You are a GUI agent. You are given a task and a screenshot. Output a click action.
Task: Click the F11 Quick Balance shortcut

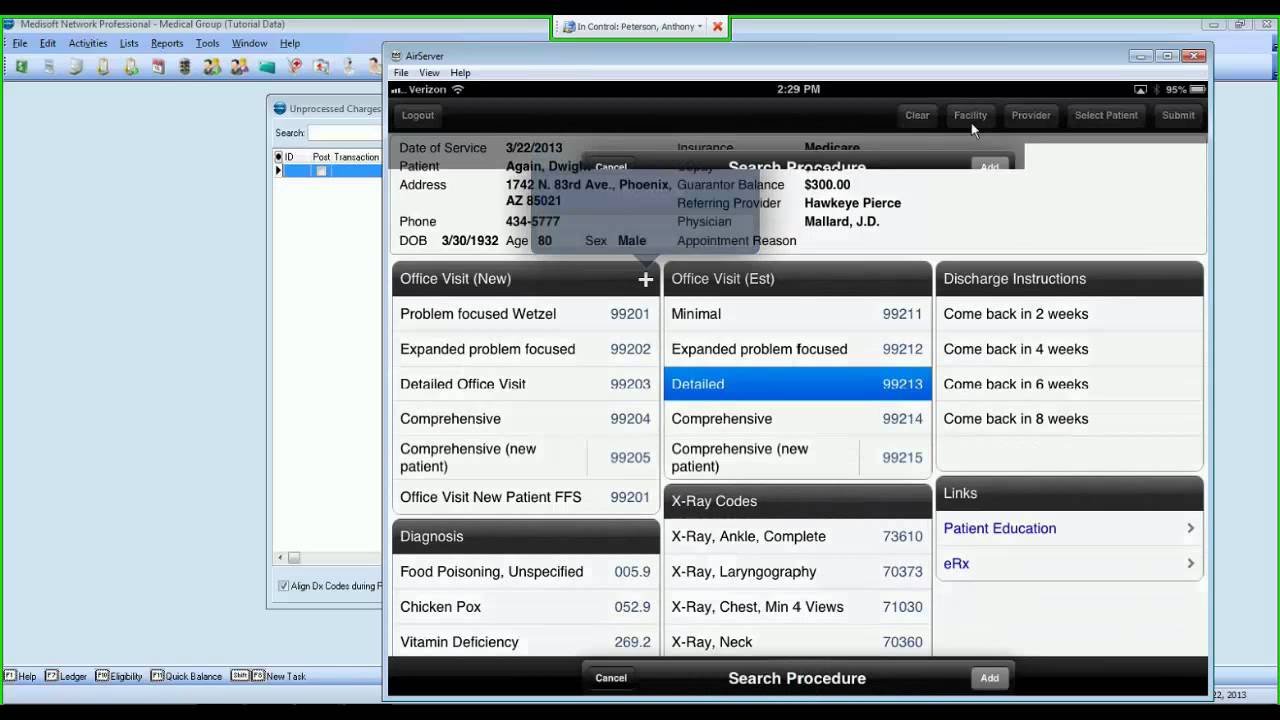[x=187, y=676]
